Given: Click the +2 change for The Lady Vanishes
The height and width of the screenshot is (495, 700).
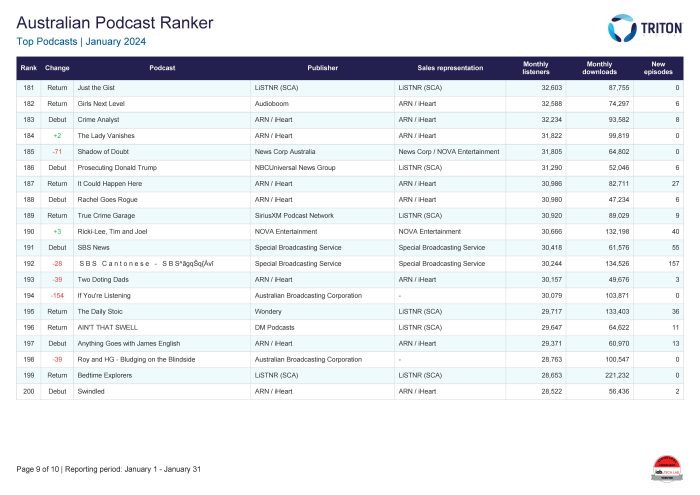Looking at the screenshot, I should point(57,136).
